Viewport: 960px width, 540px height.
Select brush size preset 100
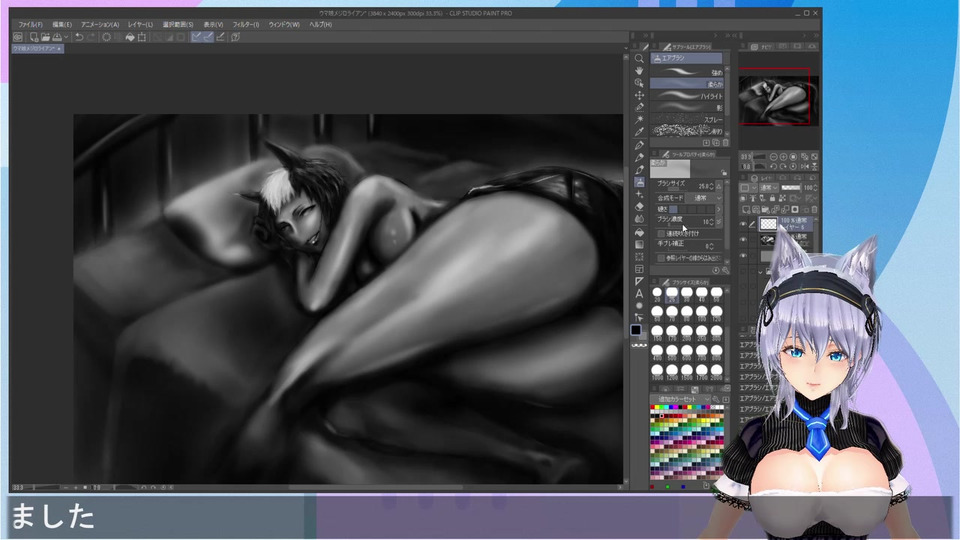[702, 315]
